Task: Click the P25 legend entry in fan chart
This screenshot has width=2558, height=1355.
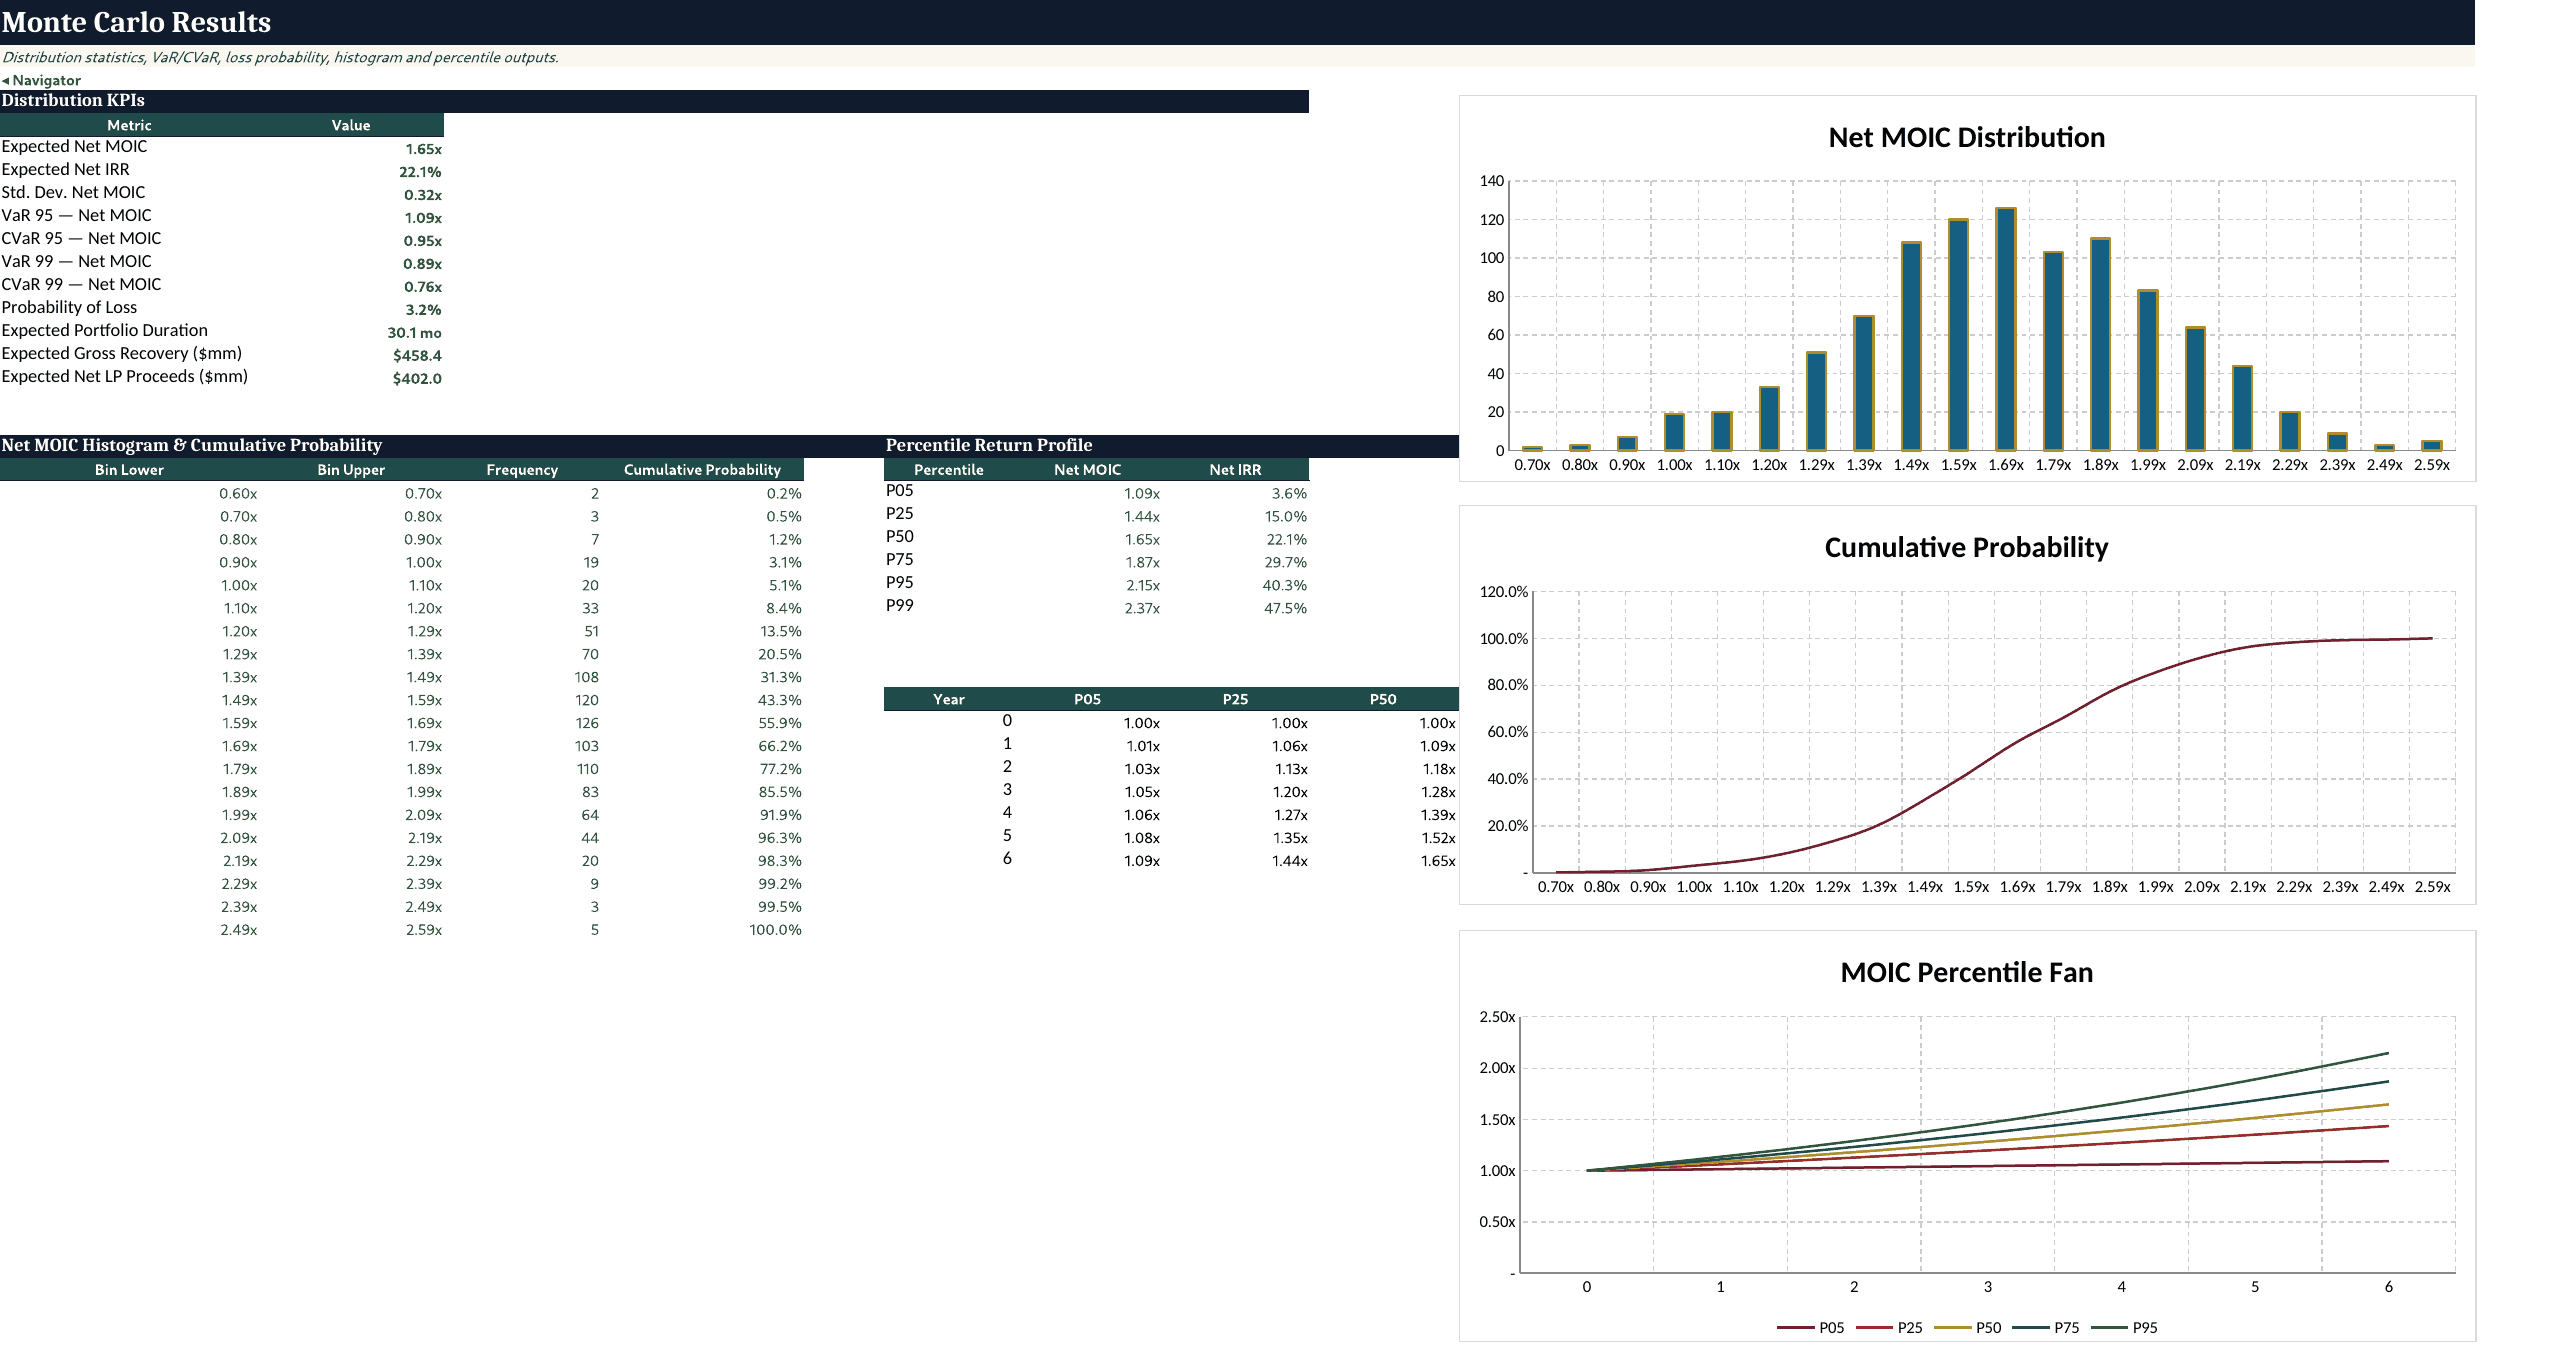Action: click(1889, 1327)
